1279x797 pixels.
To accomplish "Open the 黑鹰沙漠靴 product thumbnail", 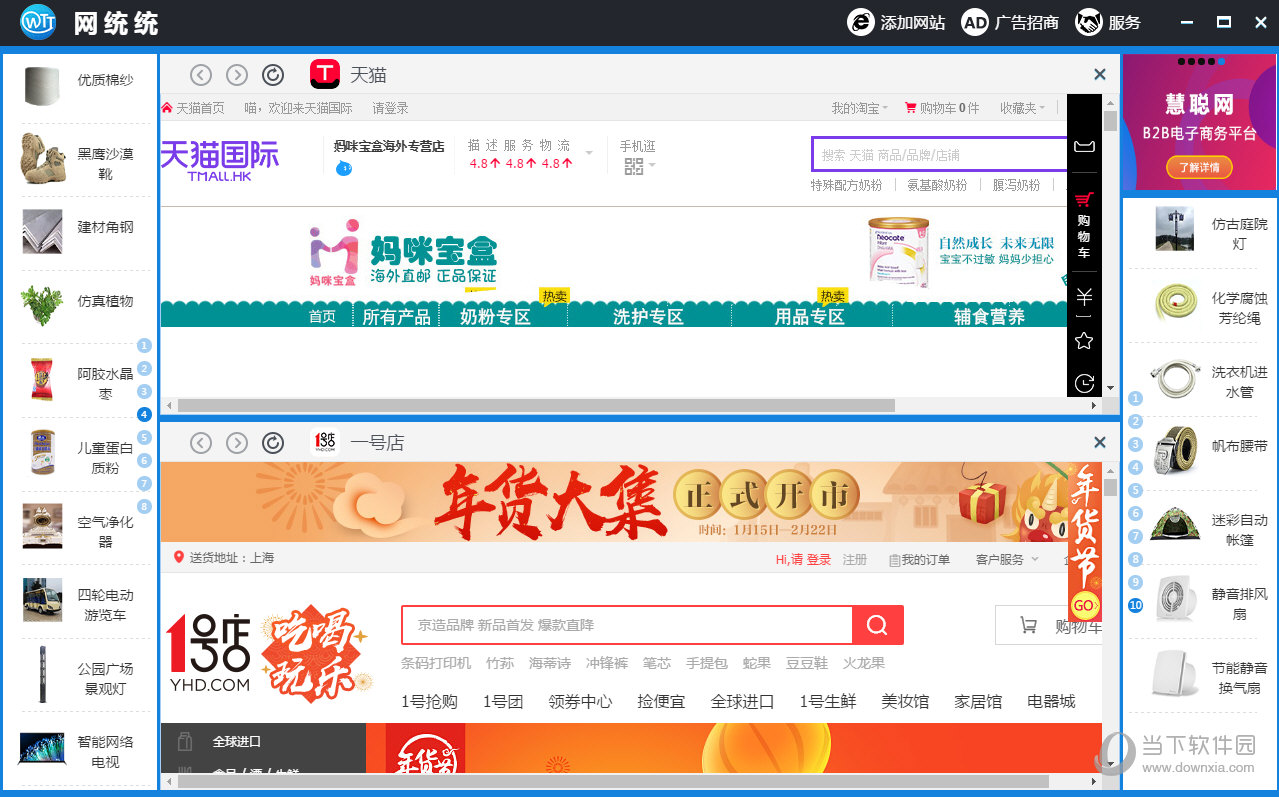I will (x=42, y=158).
